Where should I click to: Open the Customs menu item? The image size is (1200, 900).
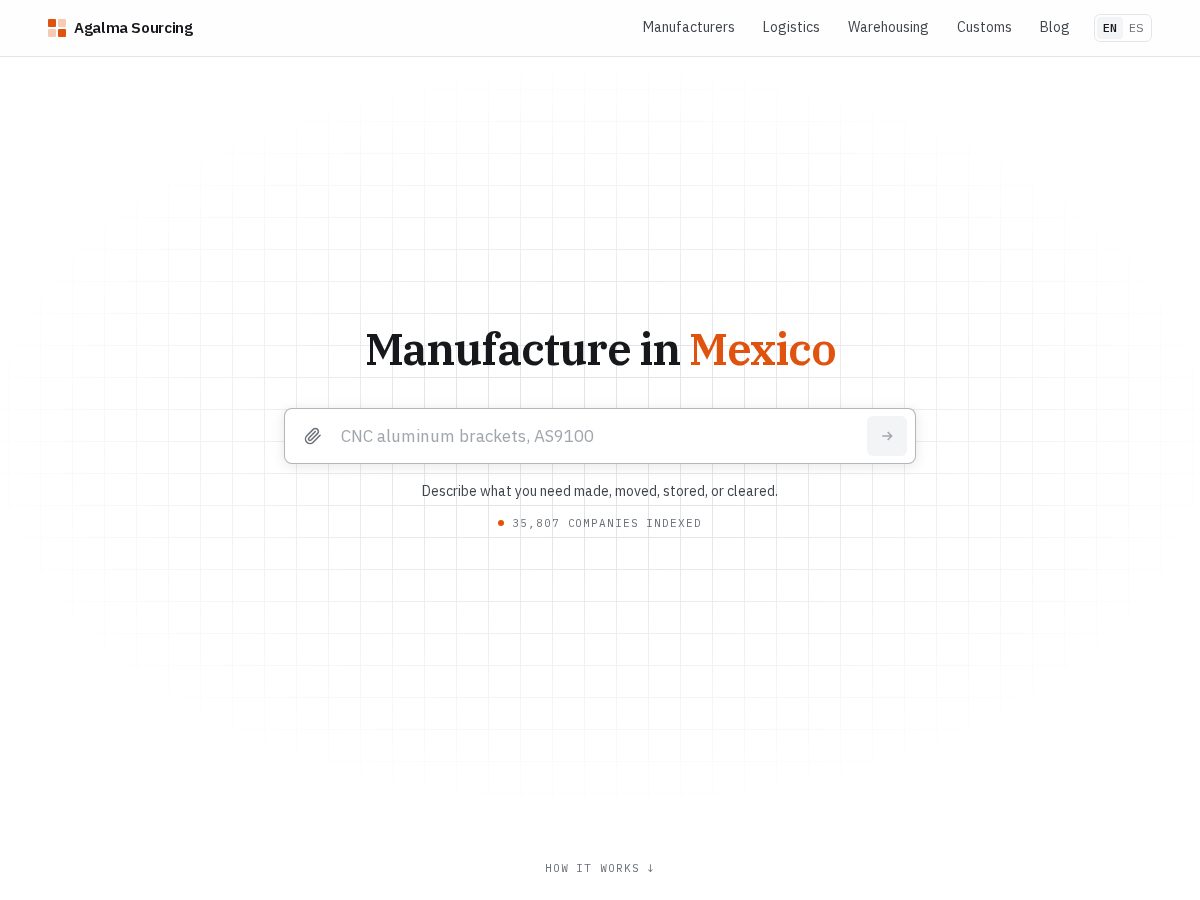click(x=984, y=27)
